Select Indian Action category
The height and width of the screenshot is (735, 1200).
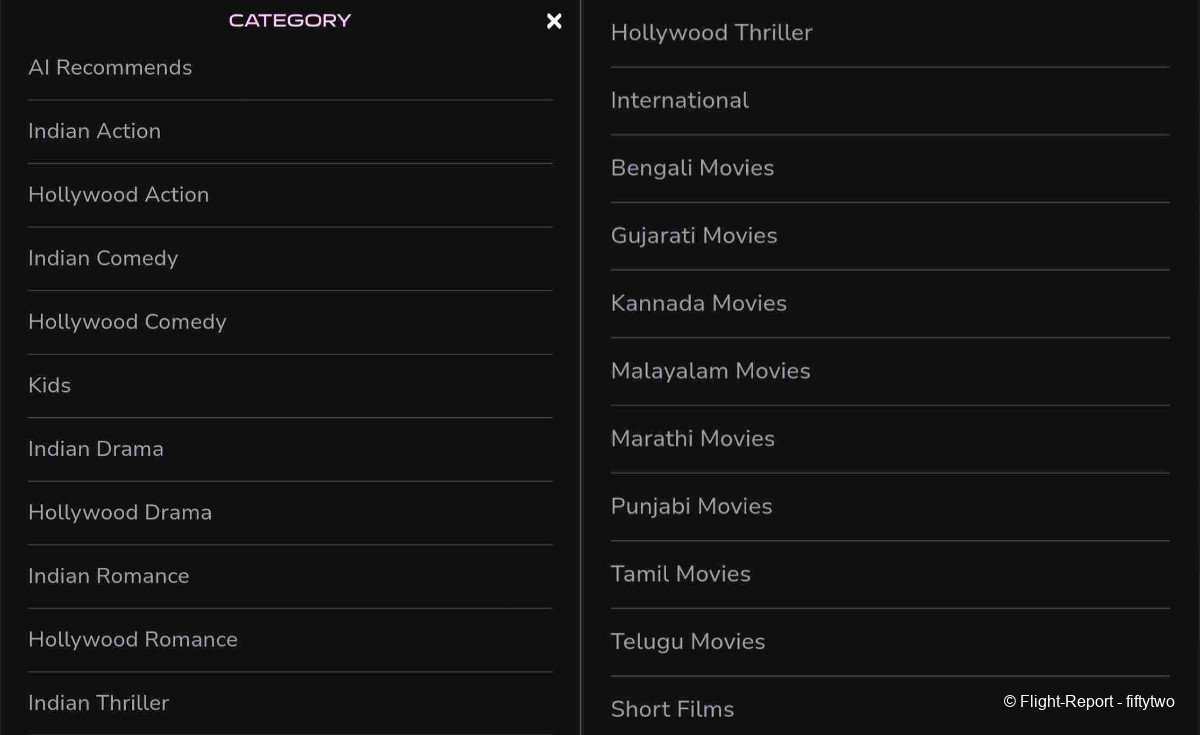pos(95,131)
